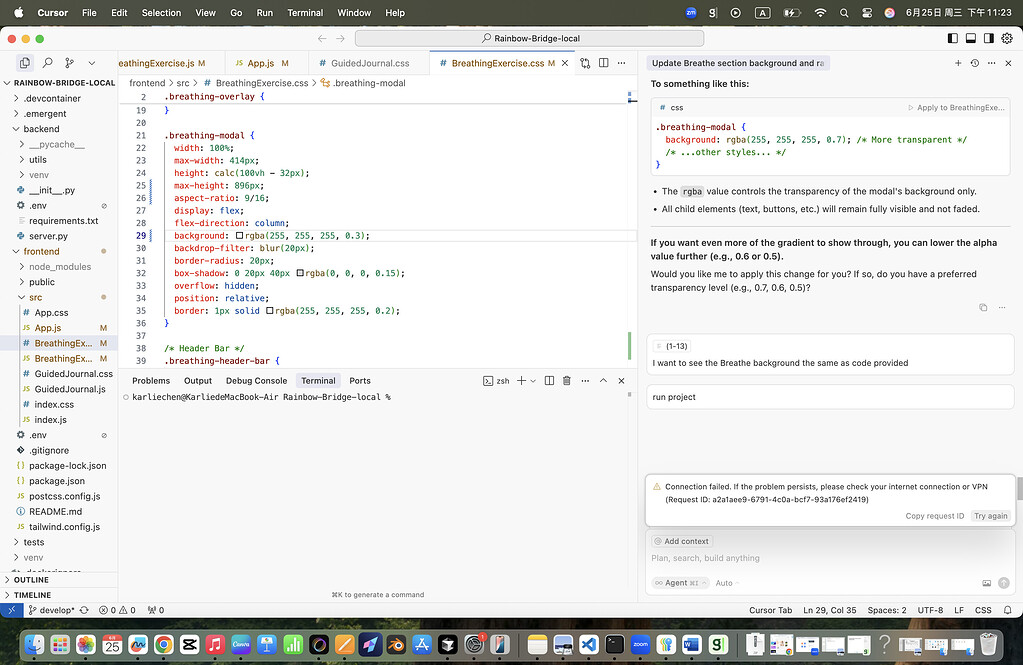The height and width of the screenshot is (665, 1023).
Task: Kill terminal with the trash icon
Action: tap(567, 381)
